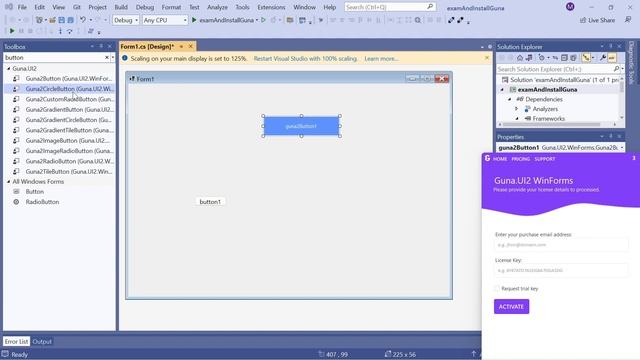Image resolution: width=640 pixels, height=360 pixels.
Task: Click highlighted Track Active Item icon
Action: point(586,58)
